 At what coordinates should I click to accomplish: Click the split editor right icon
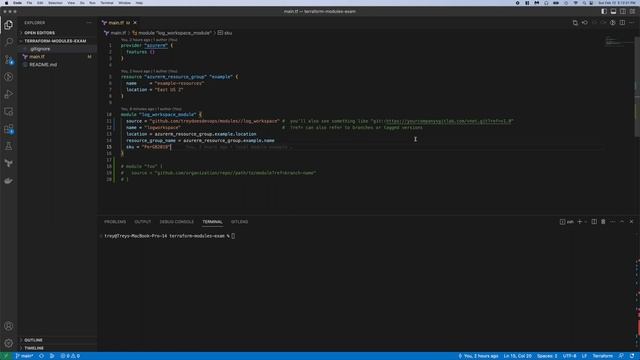(622, 23)
